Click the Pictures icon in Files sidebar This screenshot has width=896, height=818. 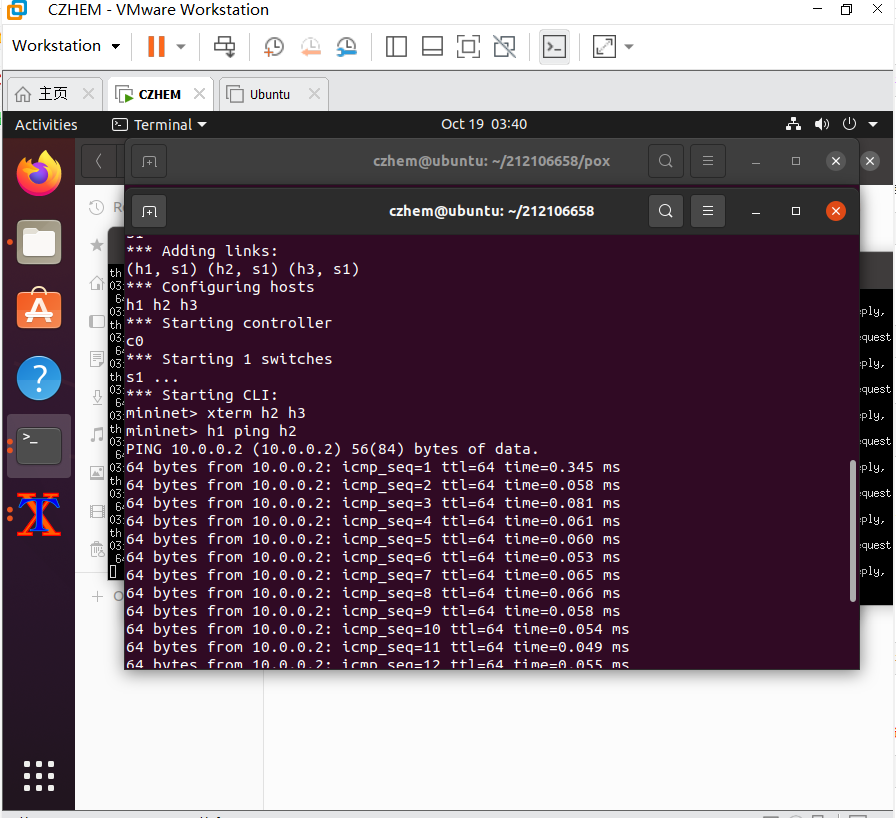(x=97, y=472)
